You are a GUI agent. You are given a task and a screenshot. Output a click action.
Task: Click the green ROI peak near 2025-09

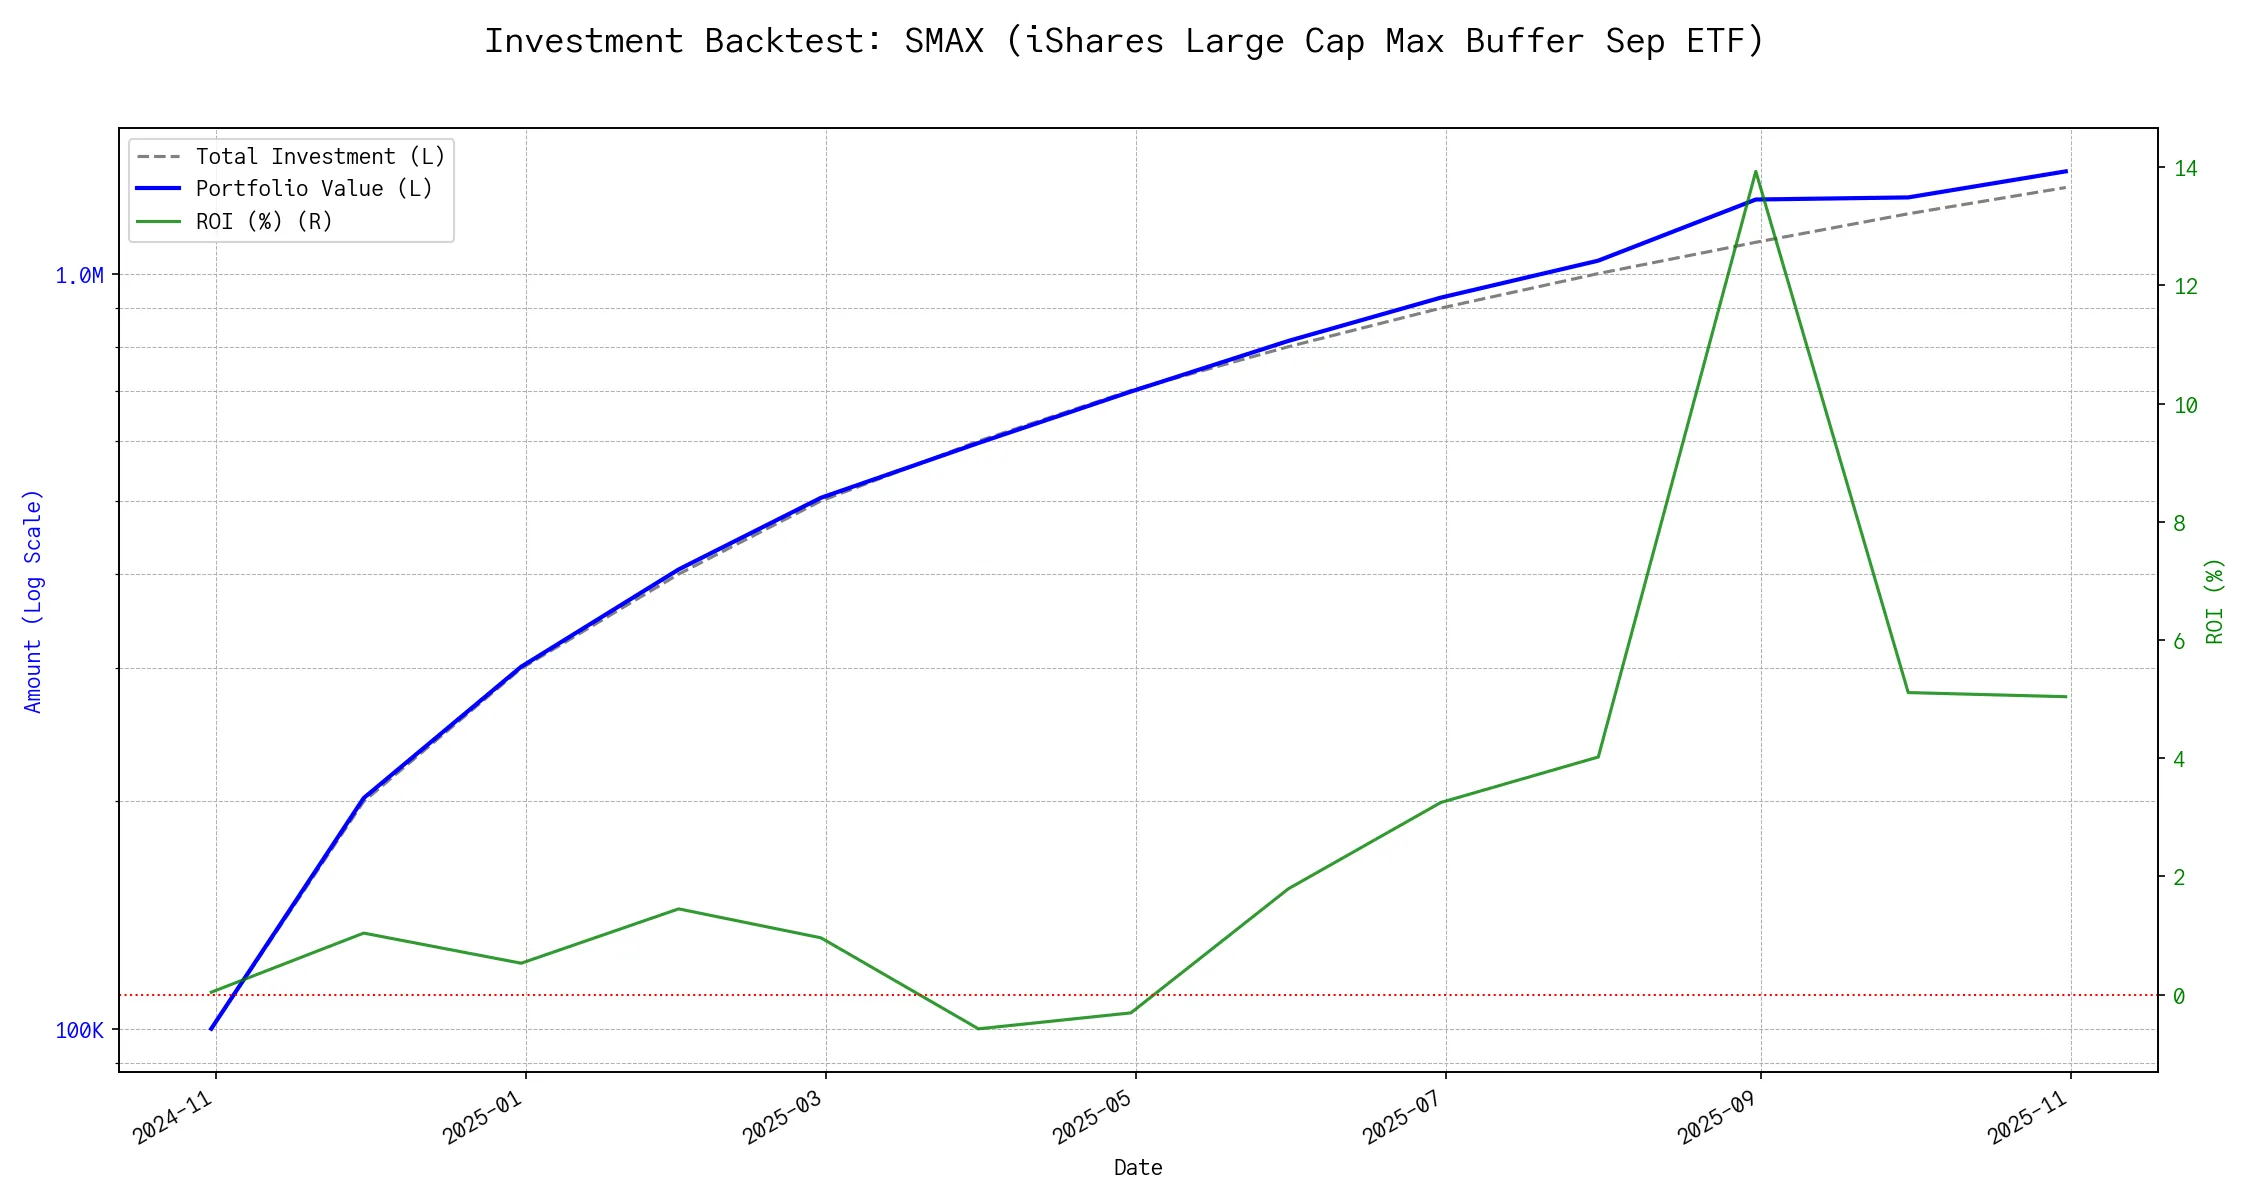coord(1755,172)
